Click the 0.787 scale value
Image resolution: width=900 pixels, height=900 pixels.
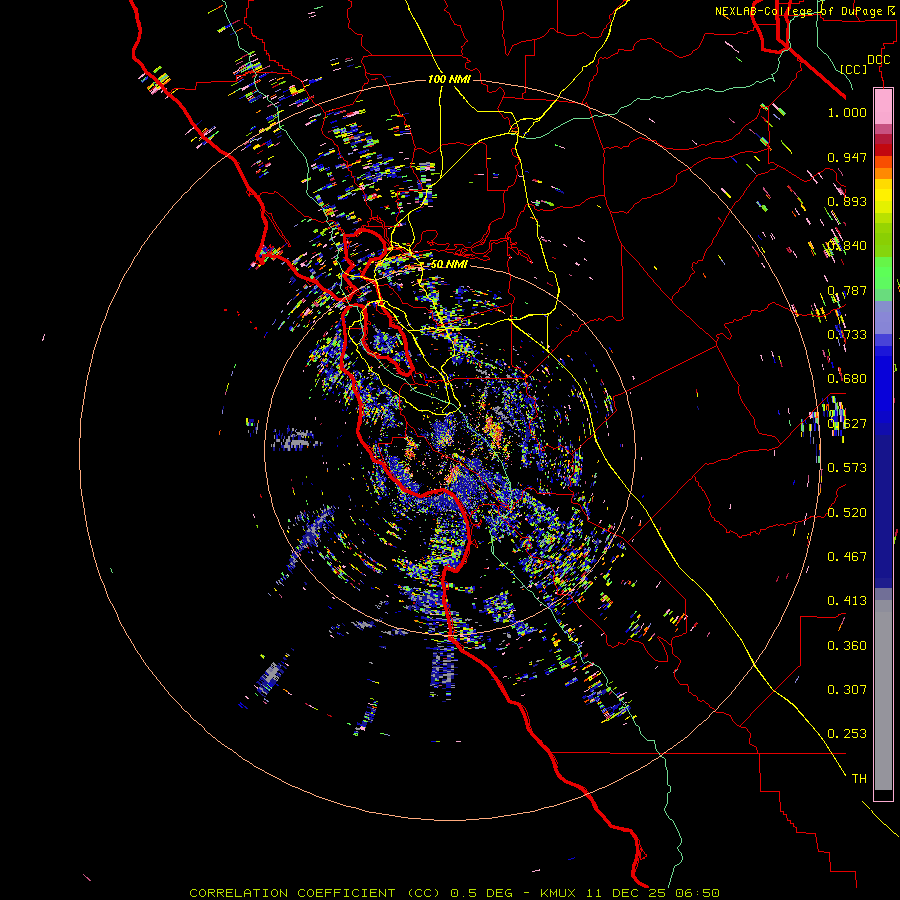(x=847, y=290)
